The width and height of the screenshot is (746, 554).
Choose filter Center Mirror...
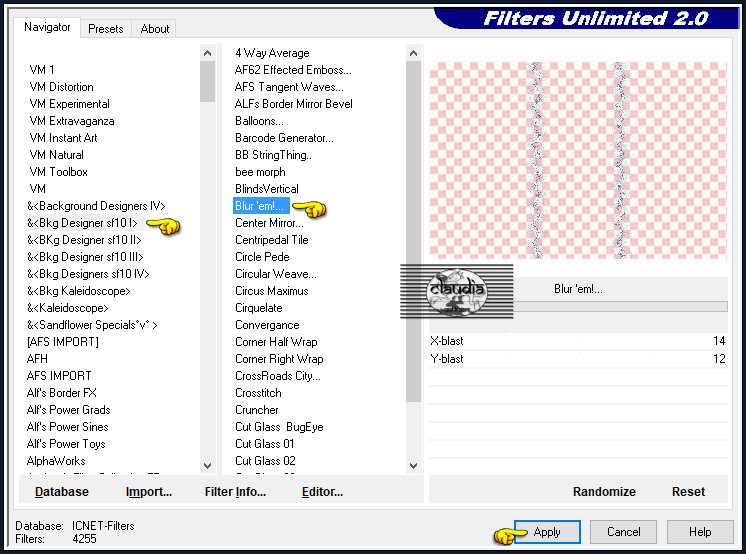tap(269, 223)
